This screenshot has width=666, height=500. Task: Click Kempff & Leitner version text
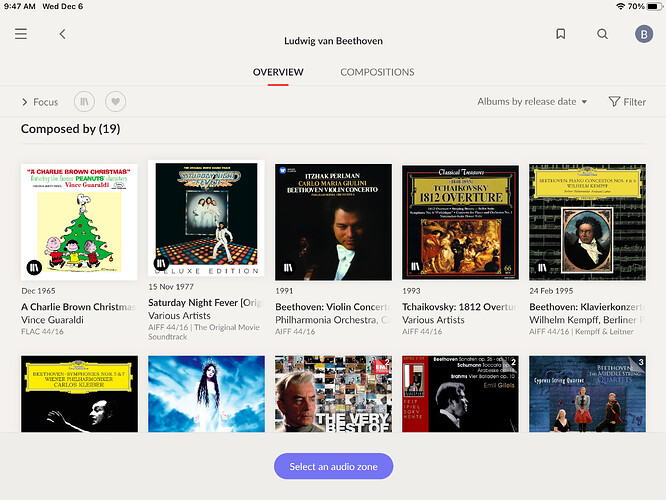click(x=604, y=331)
